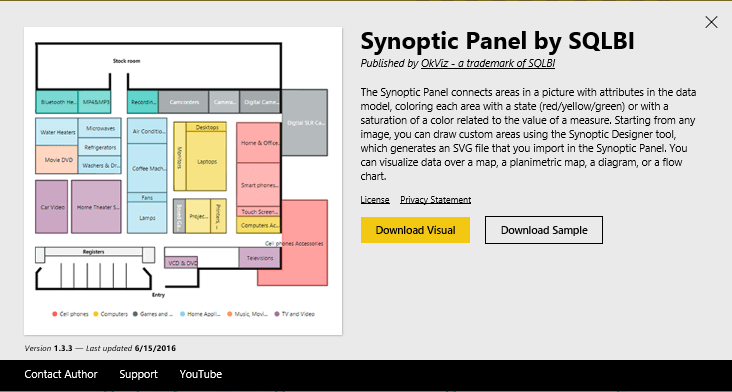Open the YouTube footer link
The height and width of the screenshot is (392, 732).
(201, 374)
